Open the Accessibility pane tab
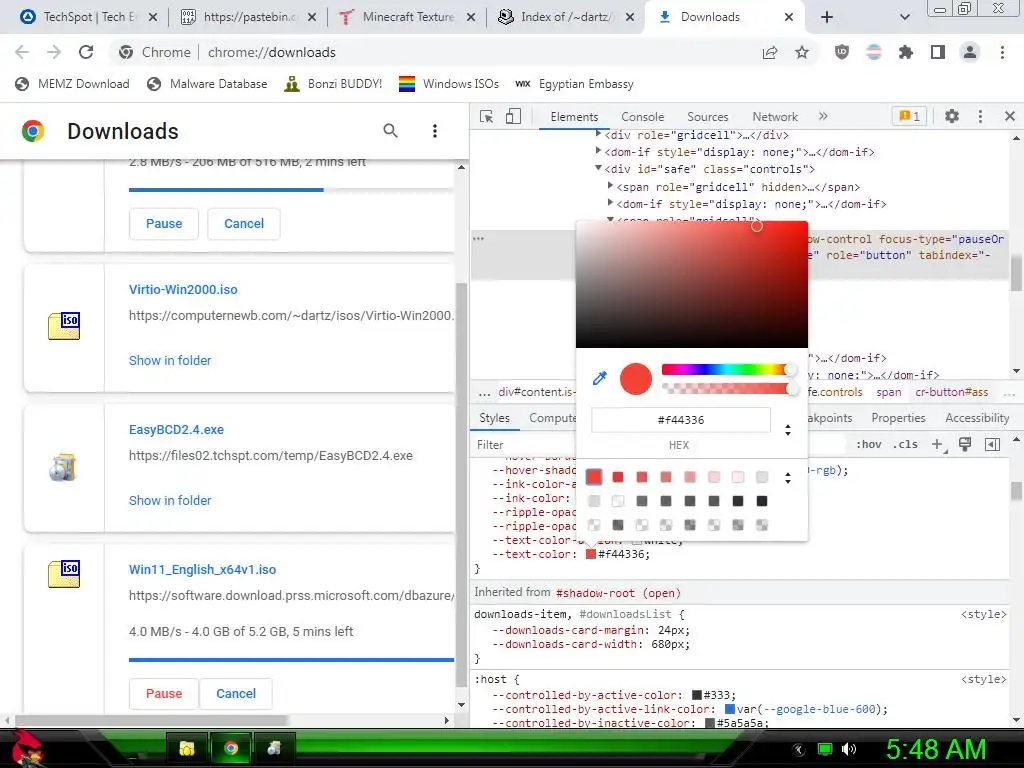This screenshot has width=1024, height=768. 977,418
